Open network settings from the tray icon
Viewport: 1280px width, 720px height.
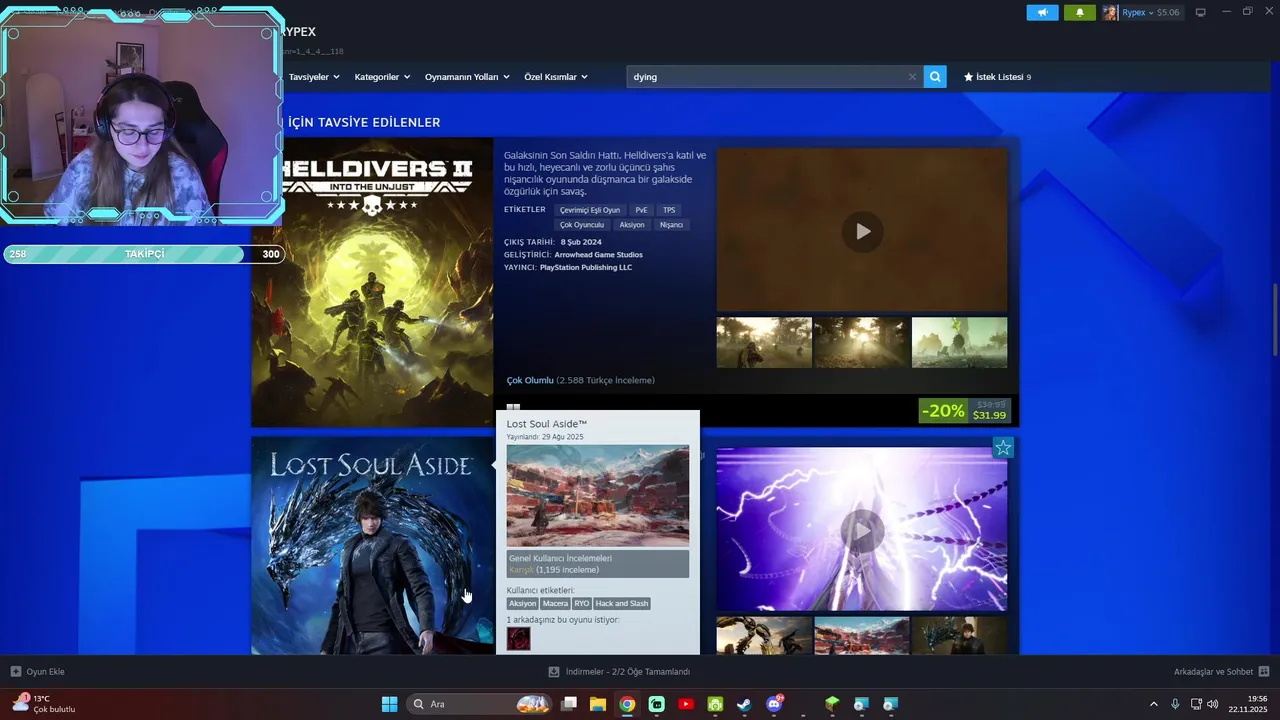[x=1196, y=704]
